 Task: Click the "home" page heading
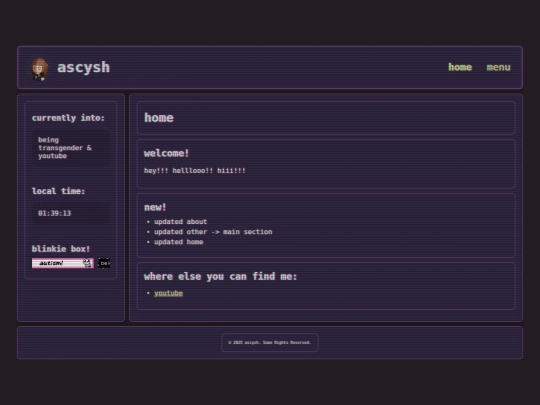coord(159,118)
